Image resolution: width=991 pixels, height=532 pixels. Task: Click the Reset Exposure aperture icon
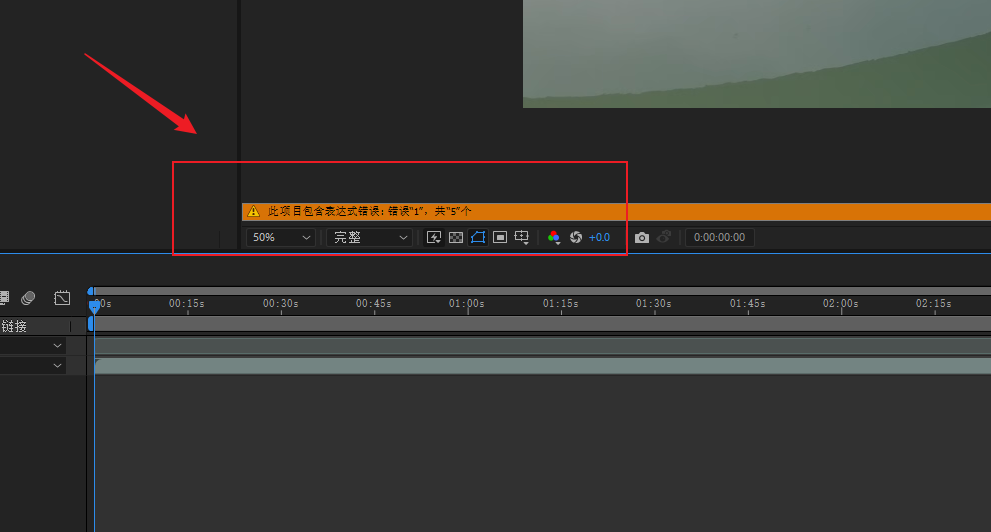[576, 238]
